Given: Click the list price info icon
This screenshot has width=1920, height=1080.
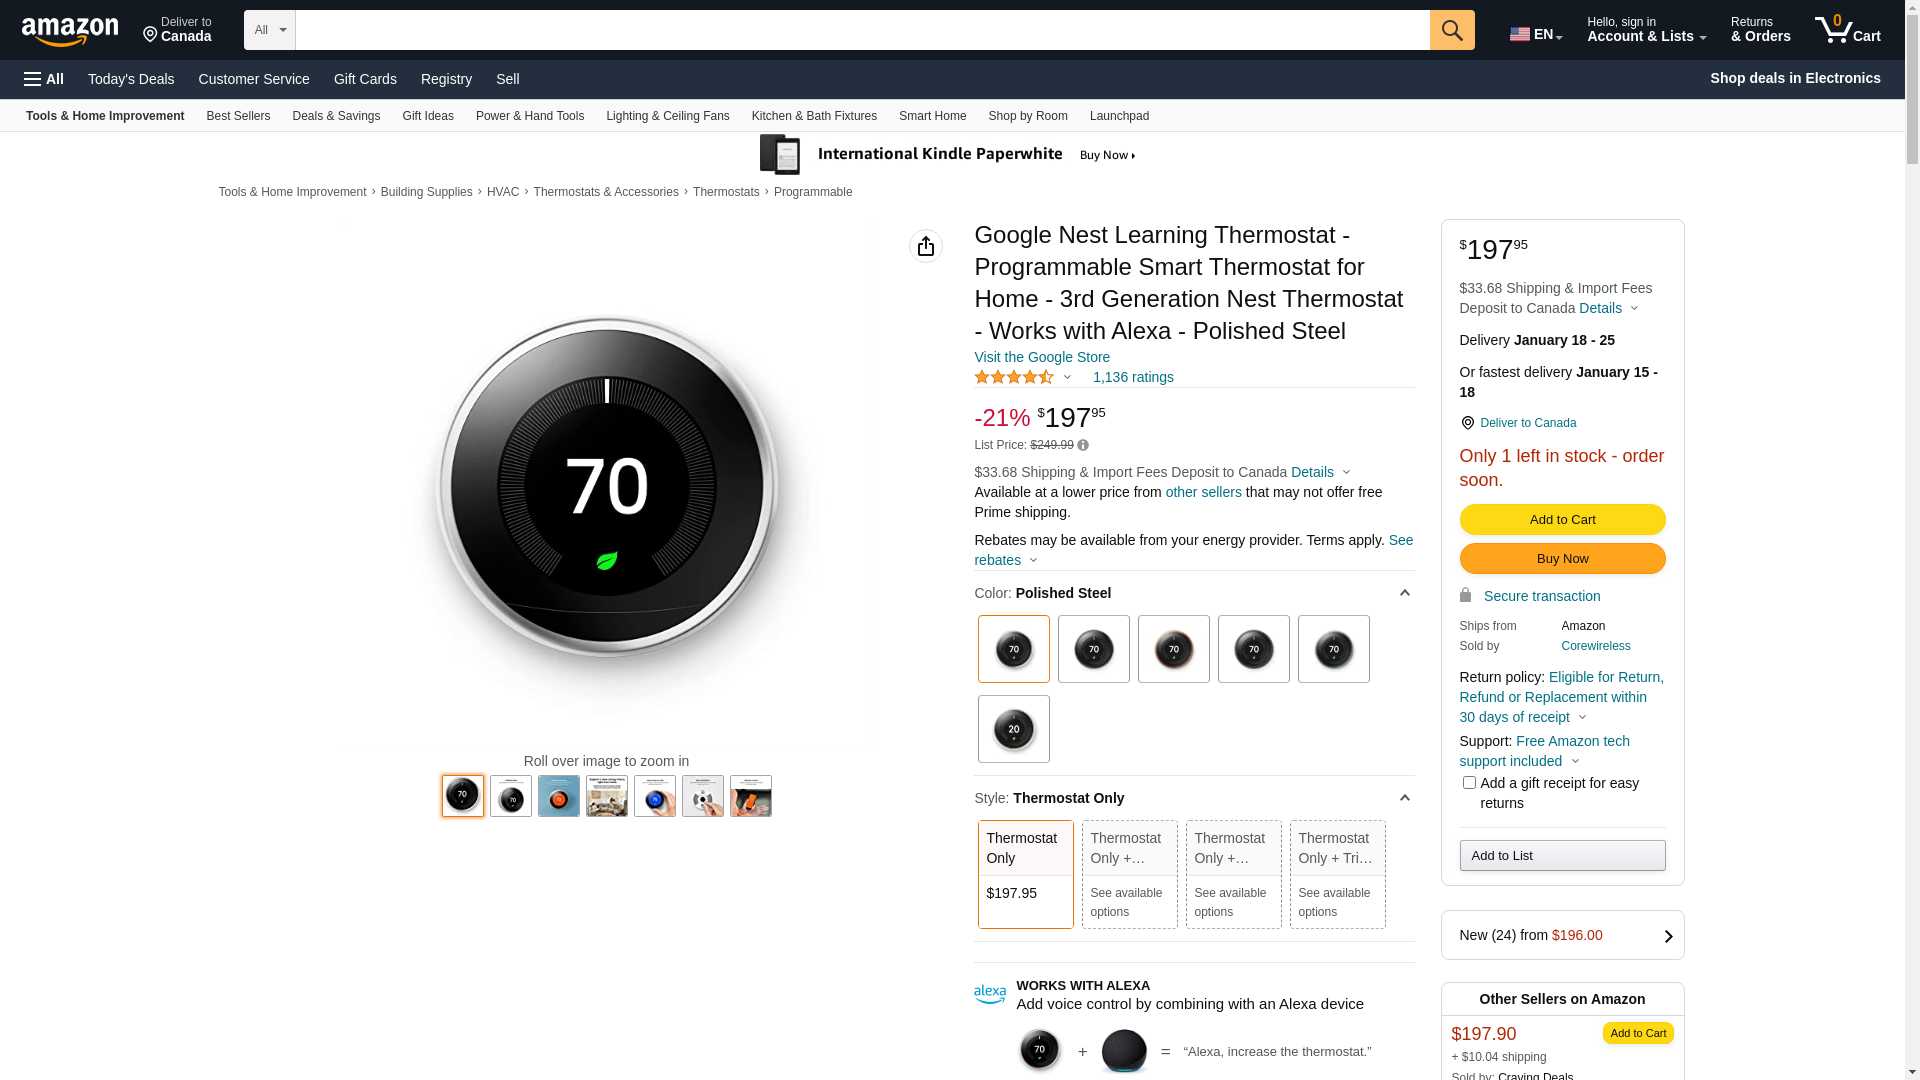Looking at the screenshot, I should pos(1083,446).
